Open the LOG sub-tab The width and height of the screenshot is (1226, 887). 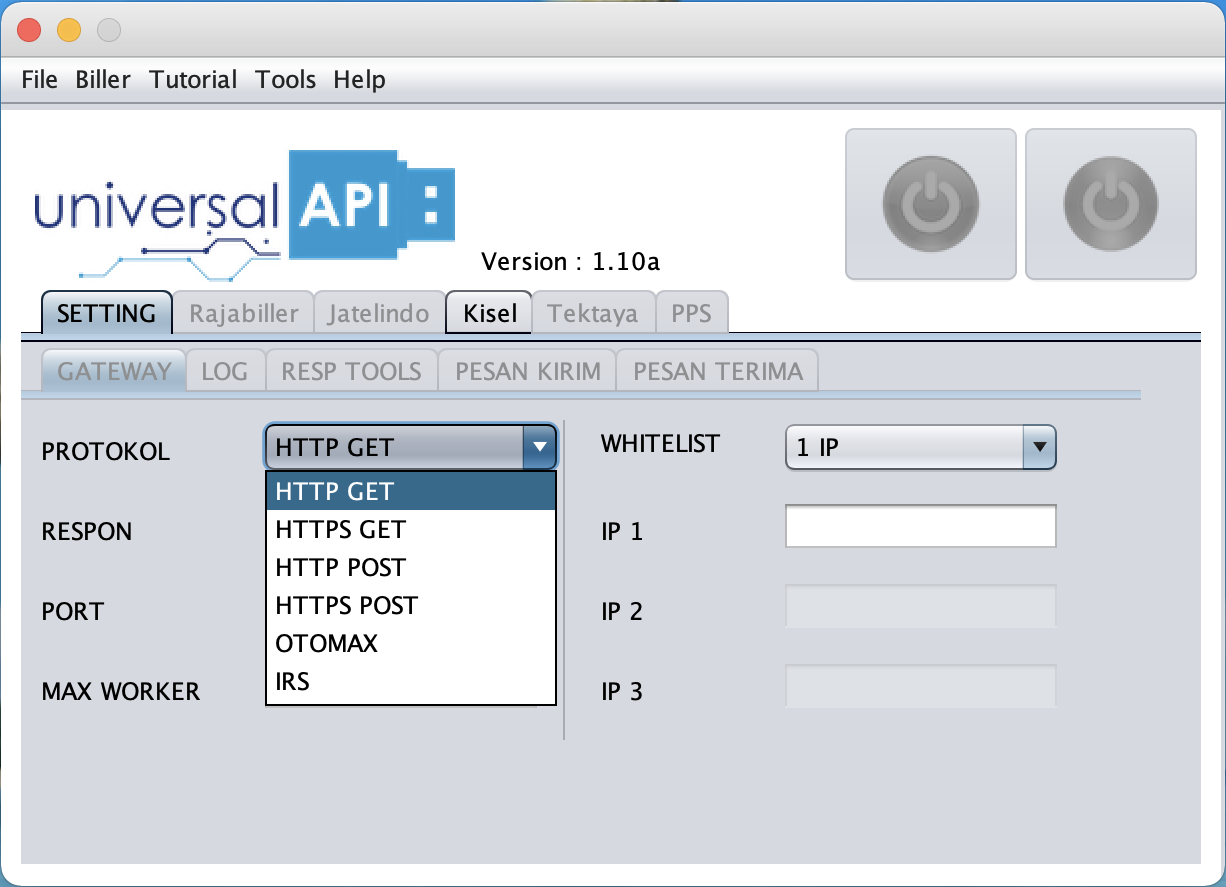(x=225, y=371)
